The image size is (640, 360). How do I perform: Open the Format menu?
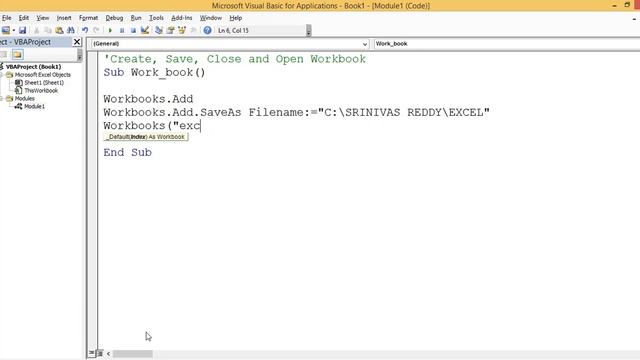click(88, 18)
